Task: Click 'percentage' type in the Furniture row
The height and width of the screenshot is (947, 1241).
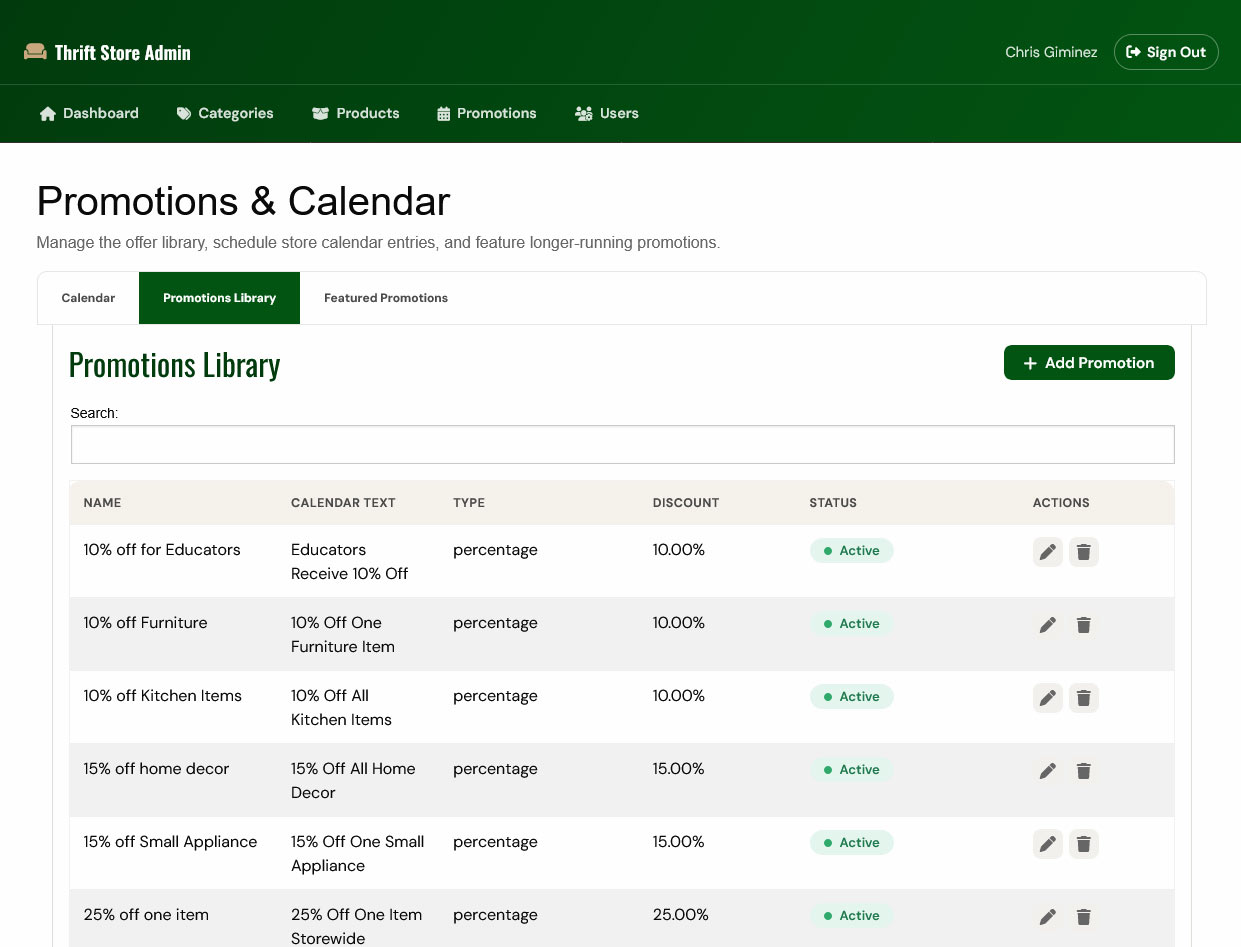Action: click(x=495, y=623)
